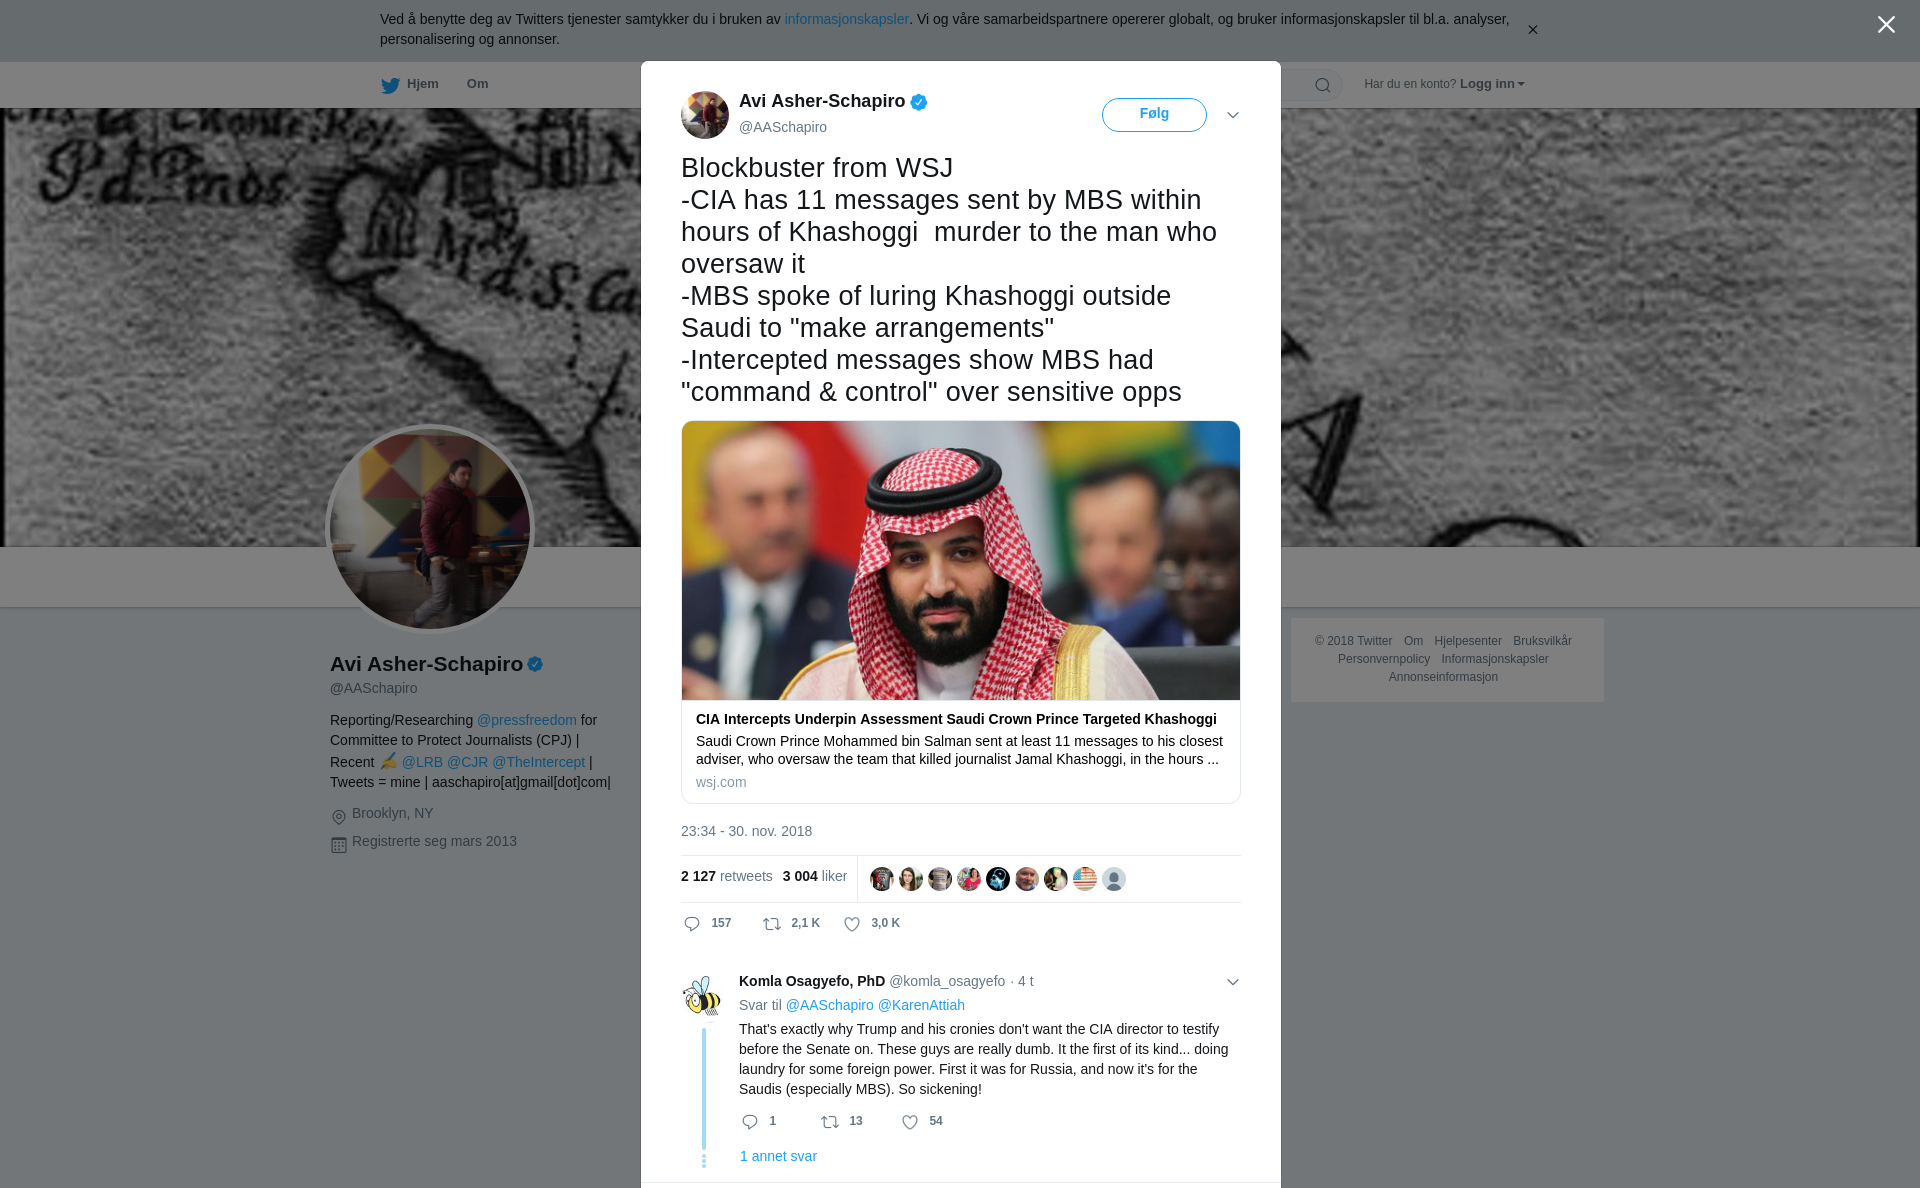Image resolution: width=1920 pixels, height=1188 pixels.
Task: Open options chevron on Komla Osagyefo's reply
Action: (x=1233, y=982)
